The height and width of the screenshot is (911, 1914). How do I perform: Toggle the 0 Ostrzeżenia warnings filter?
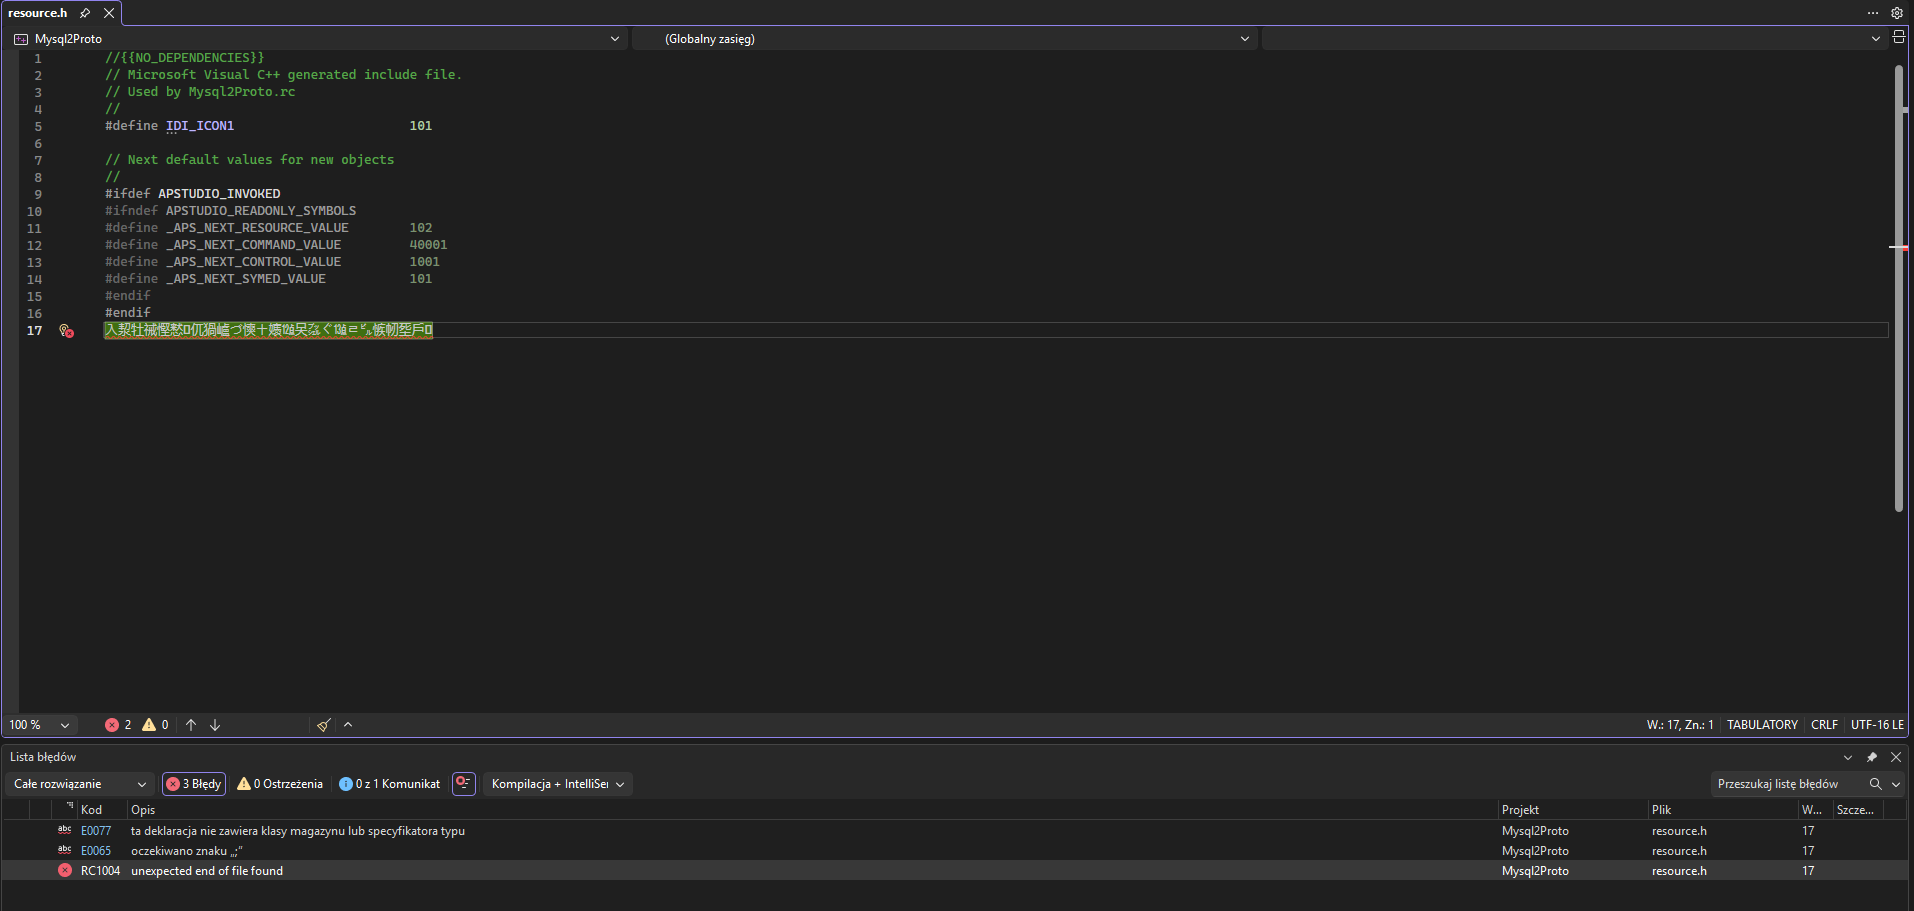pos(280,784)
